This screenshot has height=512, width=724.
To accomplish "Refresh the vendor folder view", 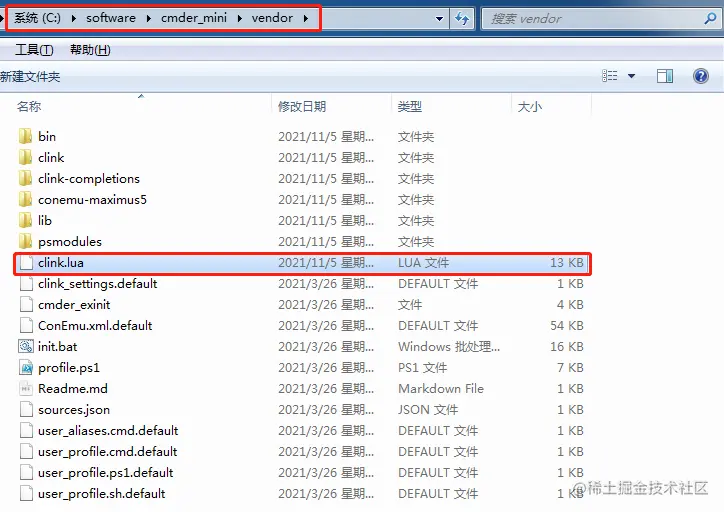I will coord(462,18).
